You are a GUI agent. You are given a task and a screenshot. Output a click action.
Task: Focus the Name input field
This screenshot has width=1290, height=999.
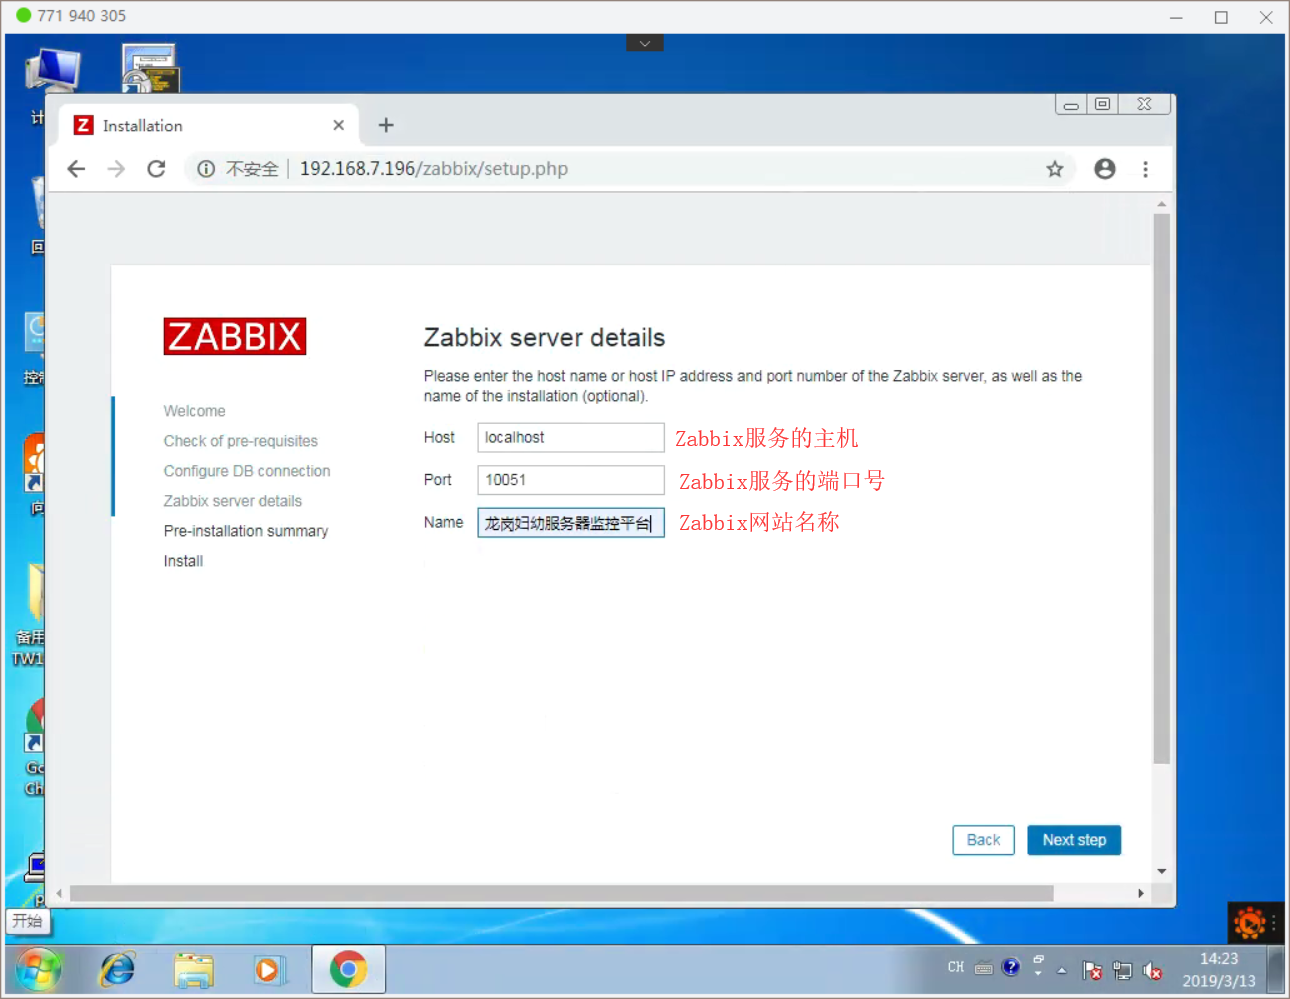571,523
